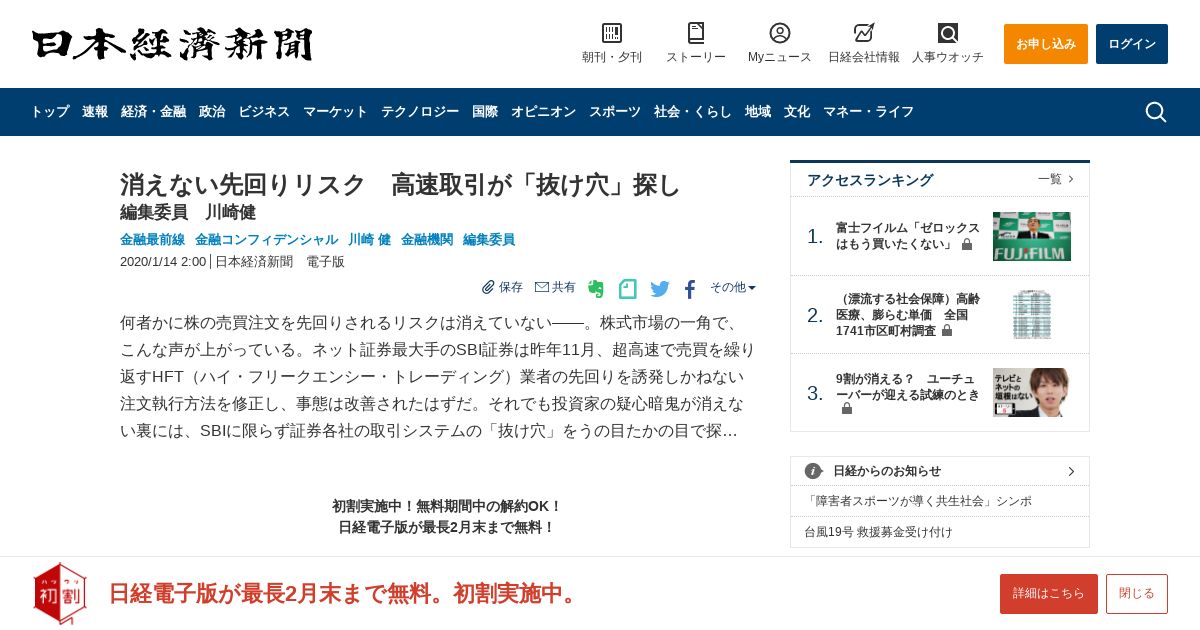Open access ranking 一覧 chevron link
1200x630 pixels.
pos(1056,179)
